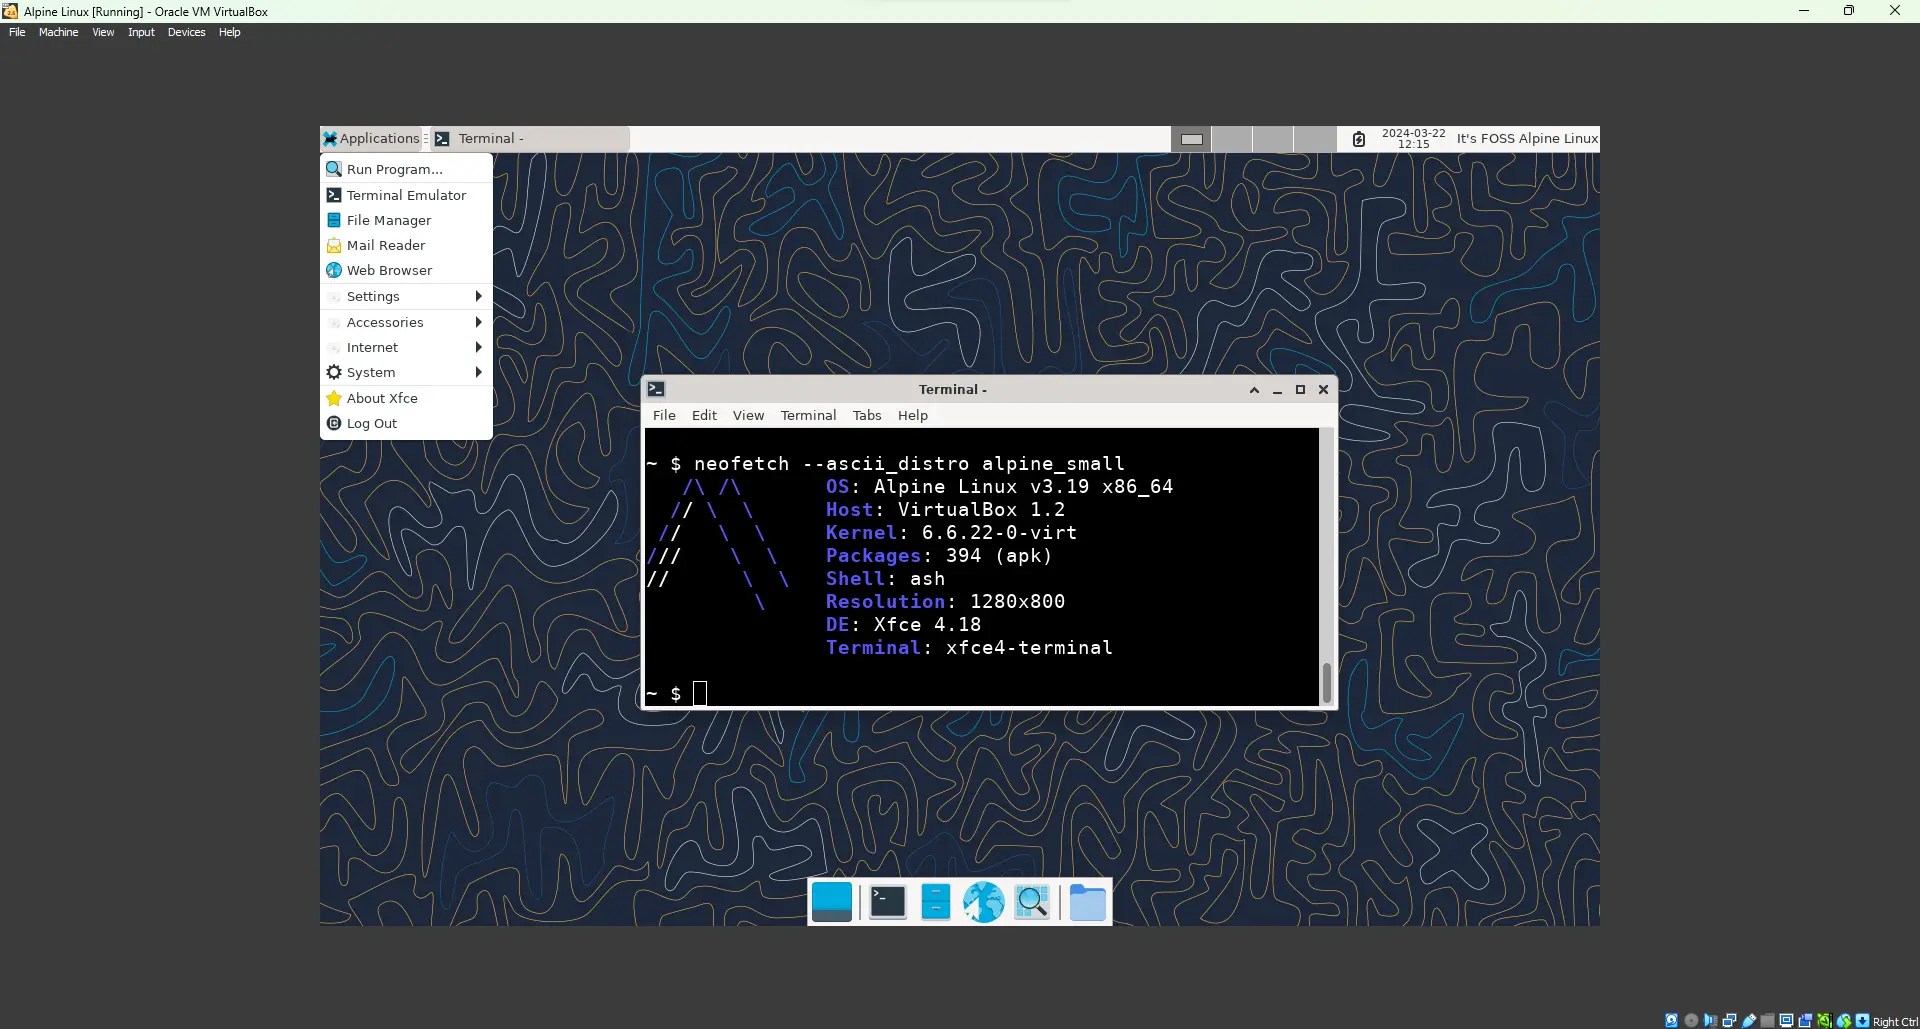Click the Show Desktop icon in the dock
Image resolution: width=1920 pixels, height=1029 pixels.
click(x=833, y=901)
